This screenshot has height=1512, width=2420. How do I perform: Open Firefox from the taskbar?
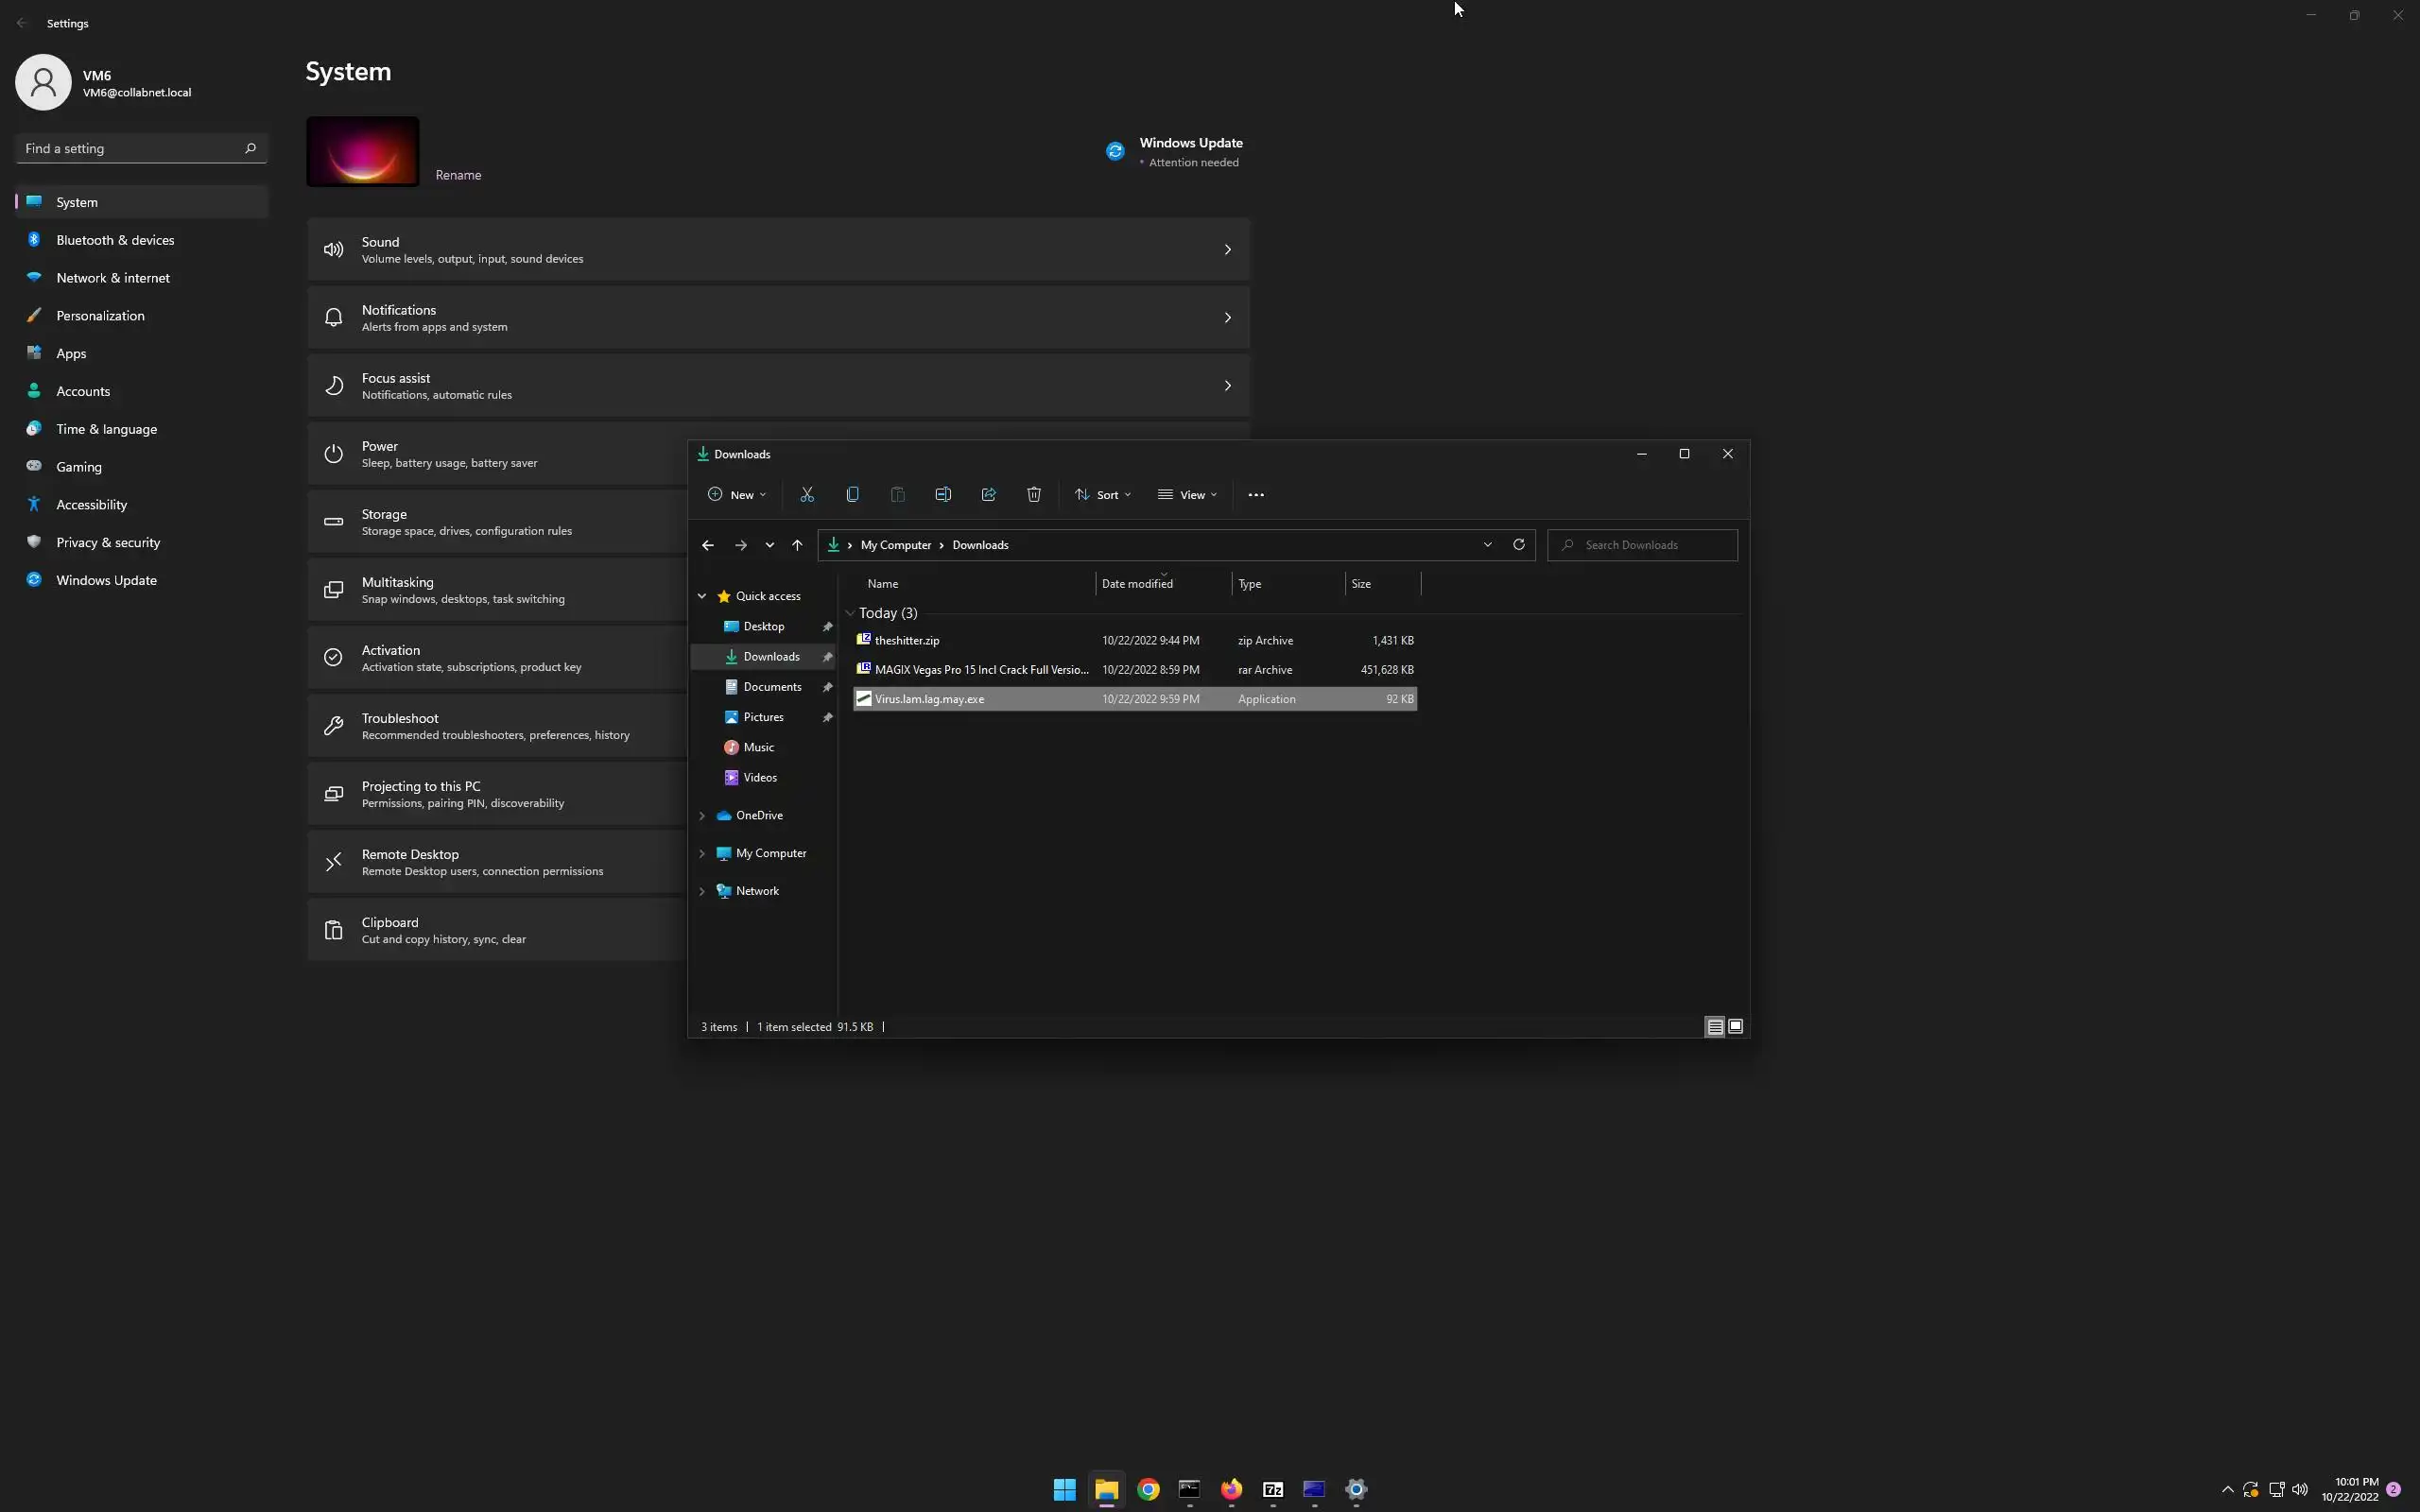pyautogui.click(x=1231, y=1489)
